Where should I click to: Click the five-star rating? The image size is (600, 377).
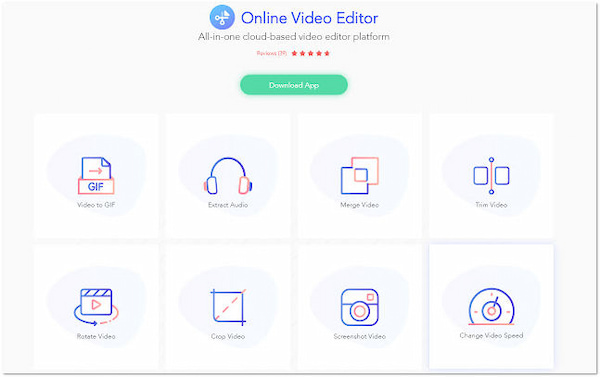pyautogui.click(x=310, y=53)
